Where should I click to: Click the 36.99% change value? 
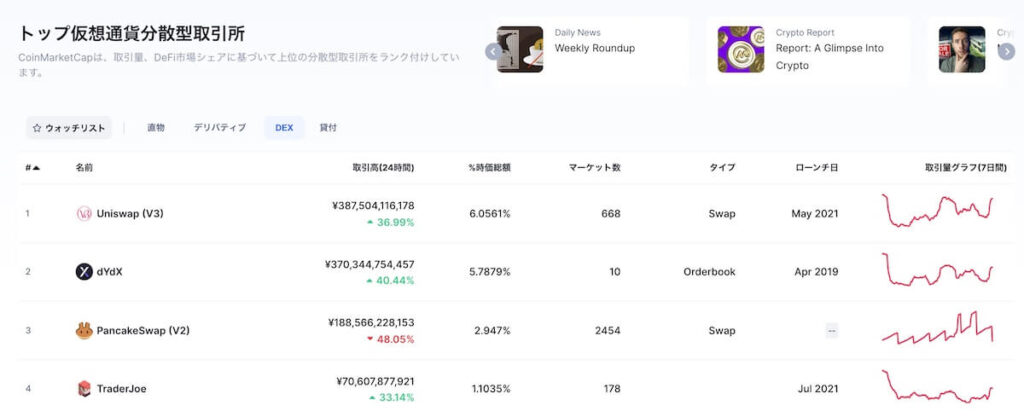tap(396, 223)
